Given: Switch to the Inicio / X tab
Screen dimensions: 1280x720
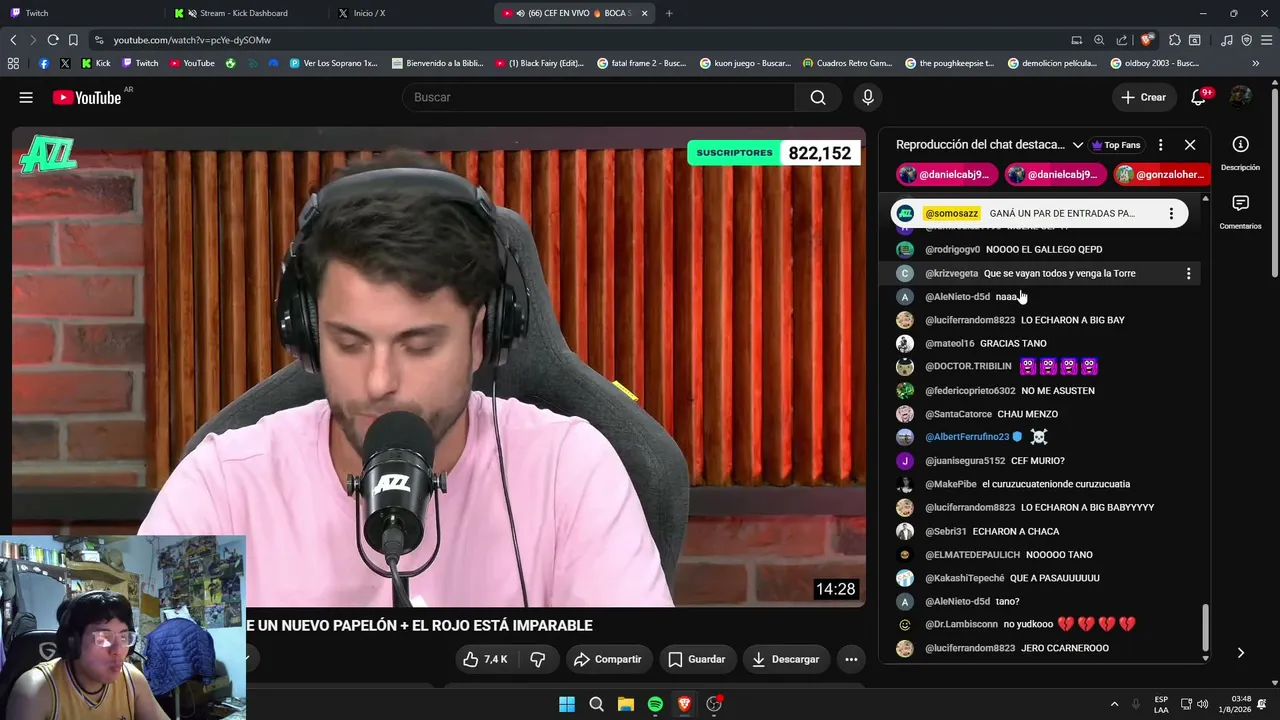Looking at the screenshot, I should 408,13.
